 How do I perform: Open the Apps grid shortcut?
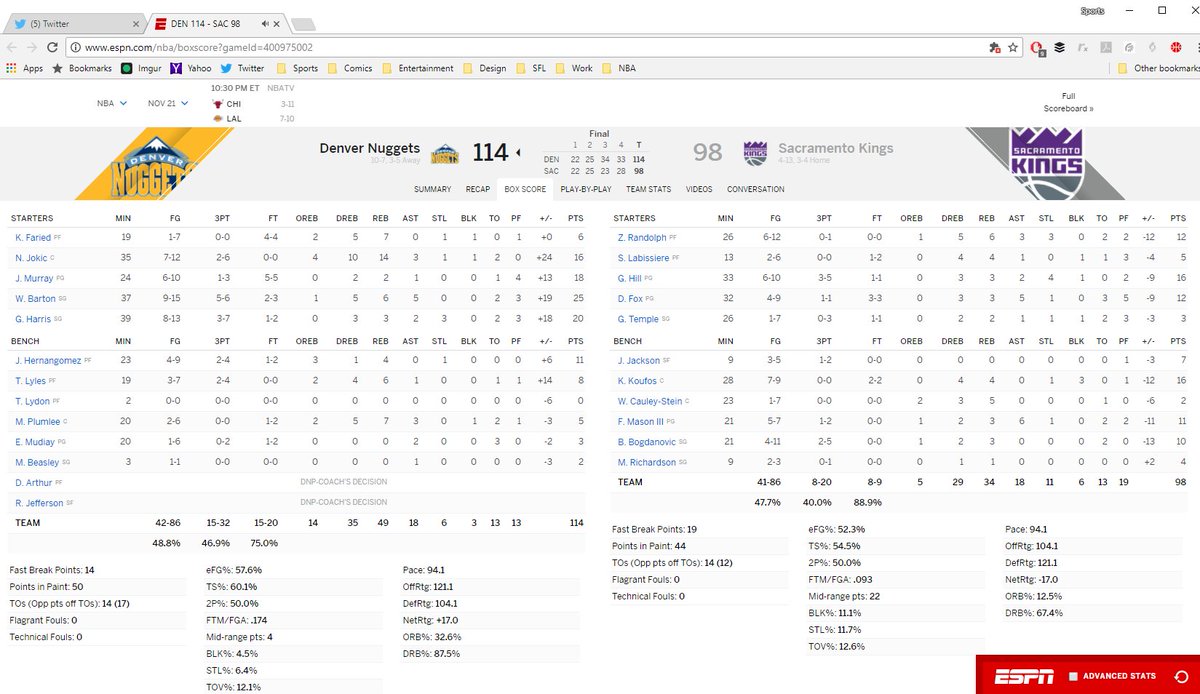(x=24, y=69)
